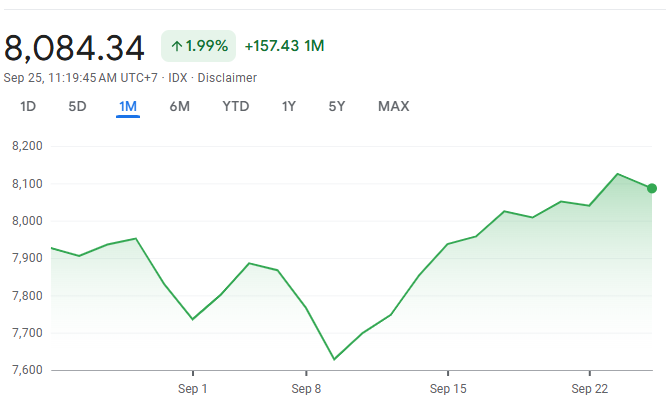Show the MAX time range
The image size is (666, 411).
tap(393, 107)
